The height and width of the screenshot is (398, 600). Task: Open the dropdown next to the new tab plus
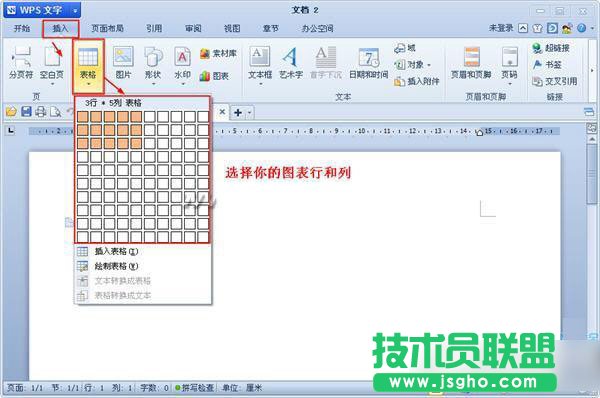[249, 113]
